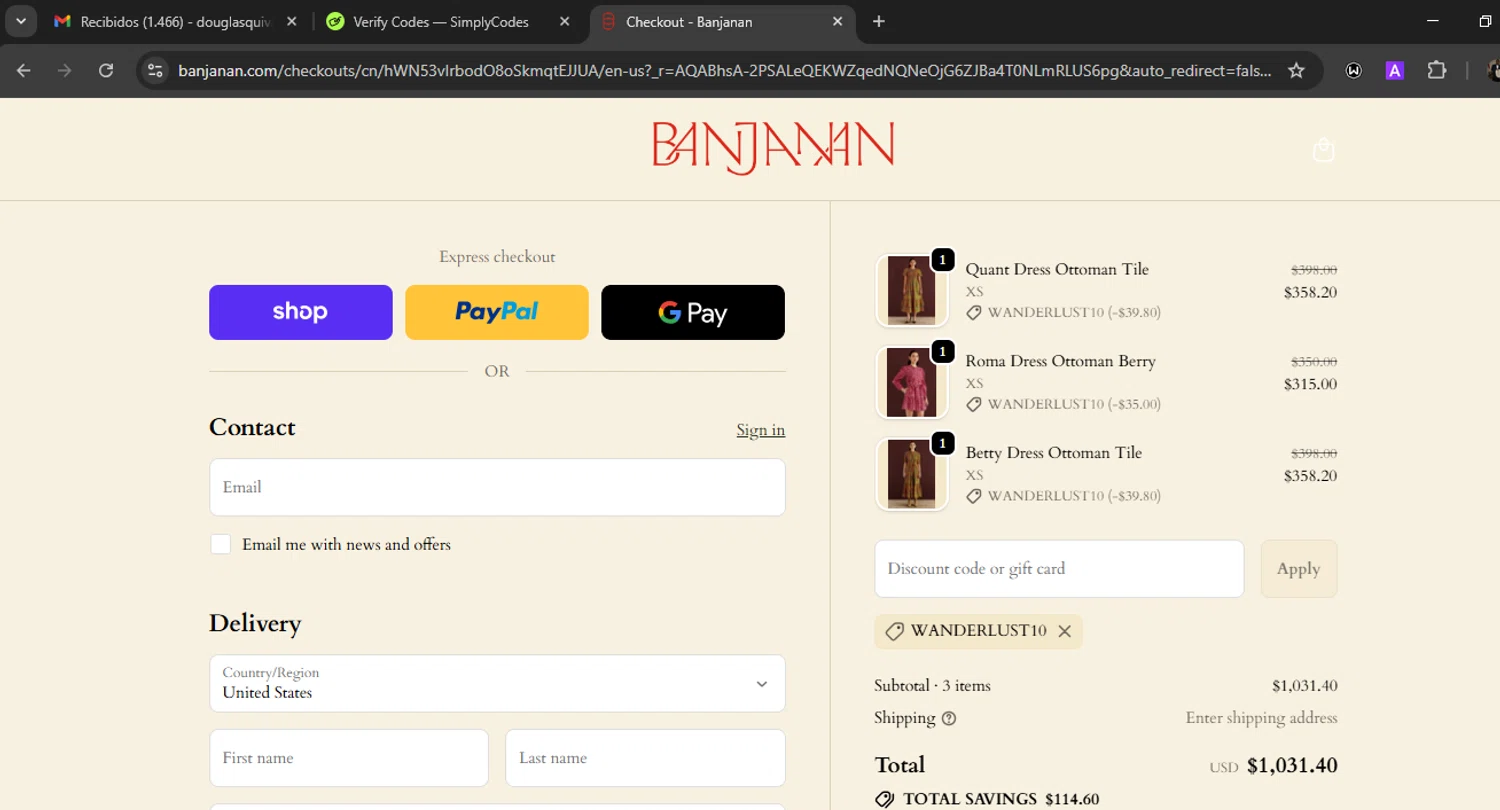Click Enter shipping address text
1500x810 pixels.
click(1261, 718)
